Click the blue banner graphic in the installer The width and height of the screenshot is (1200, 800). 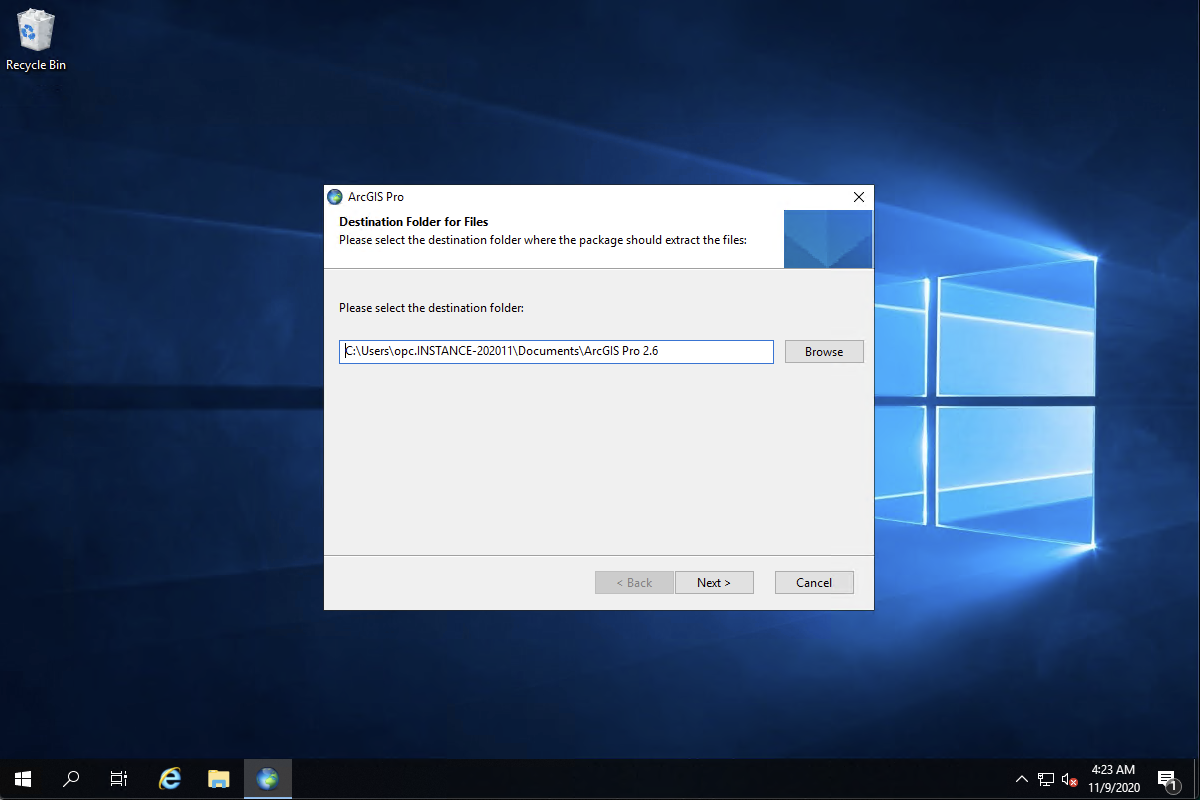point(828,239)
